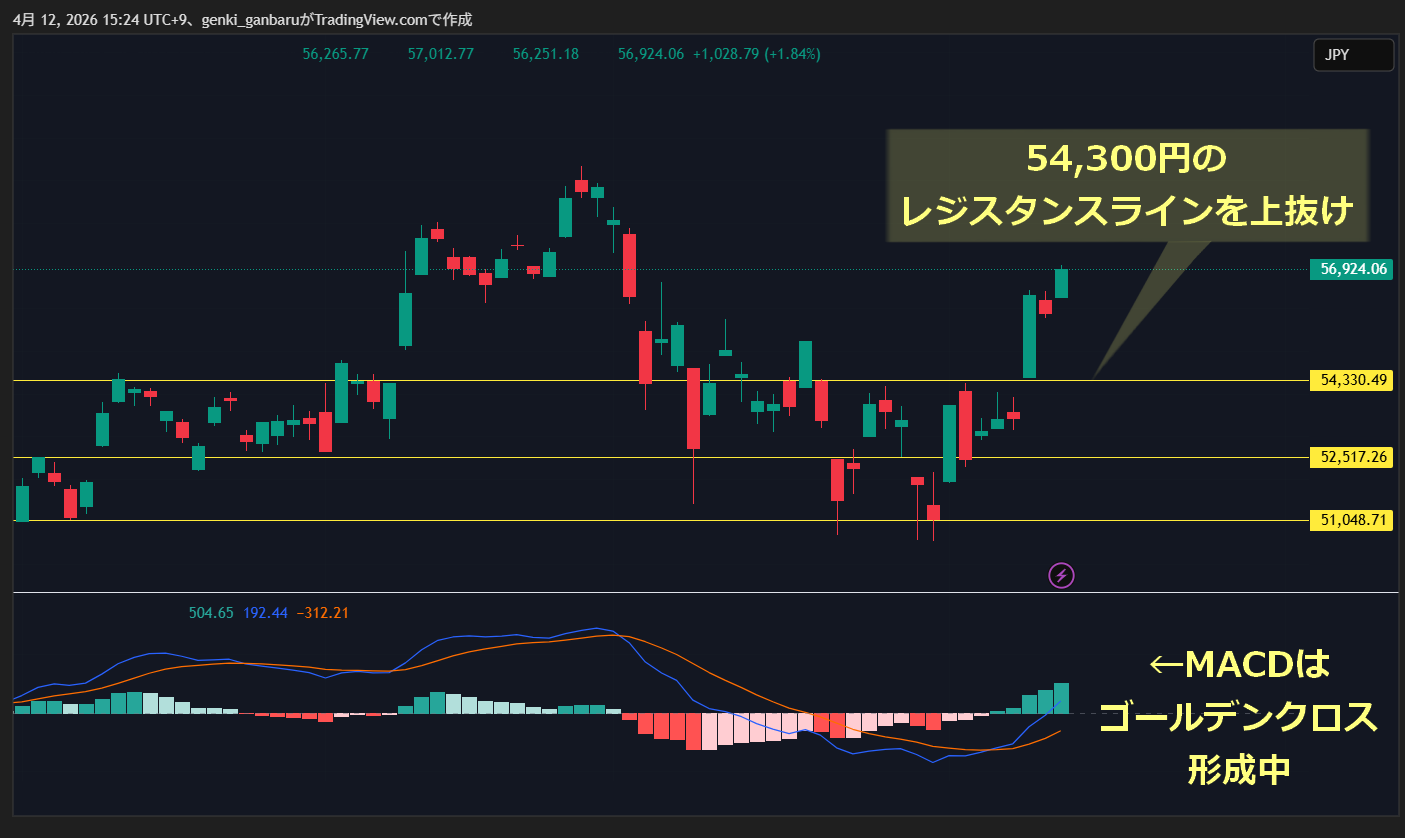
Task: Click the blue MACD value 192.44
Action: click(265, 613)
